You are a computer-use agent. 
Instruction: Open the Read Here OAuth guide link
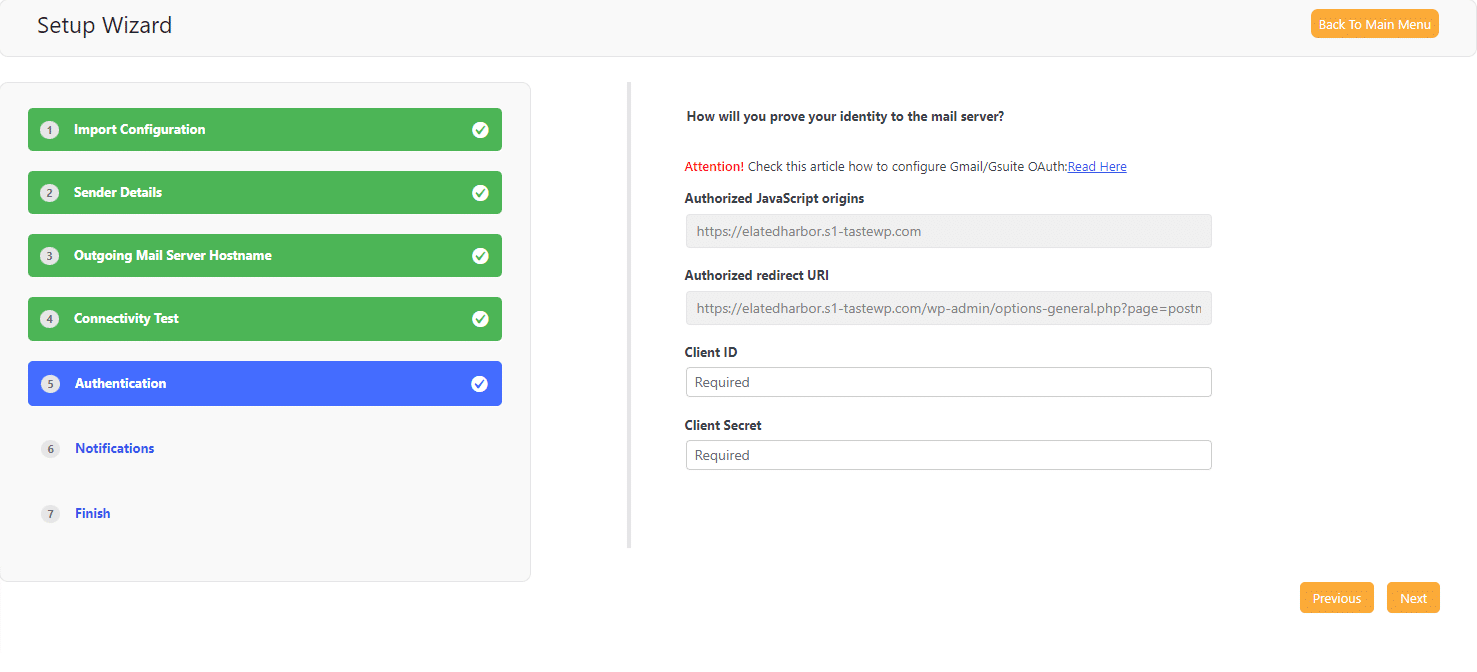tap(1096, 166)
